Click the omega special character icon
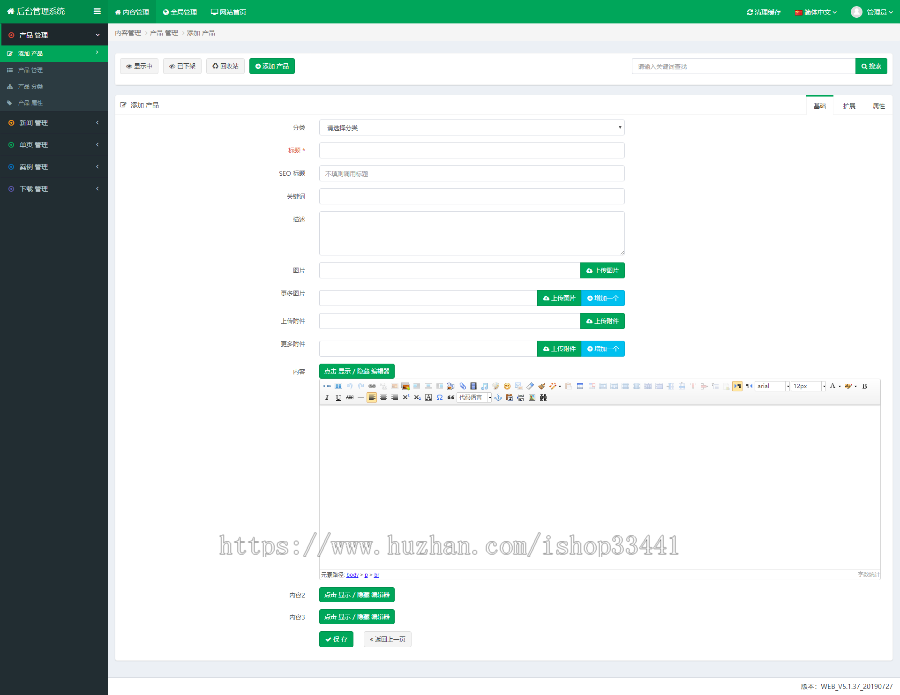900x695 pixels. (440, 398)
